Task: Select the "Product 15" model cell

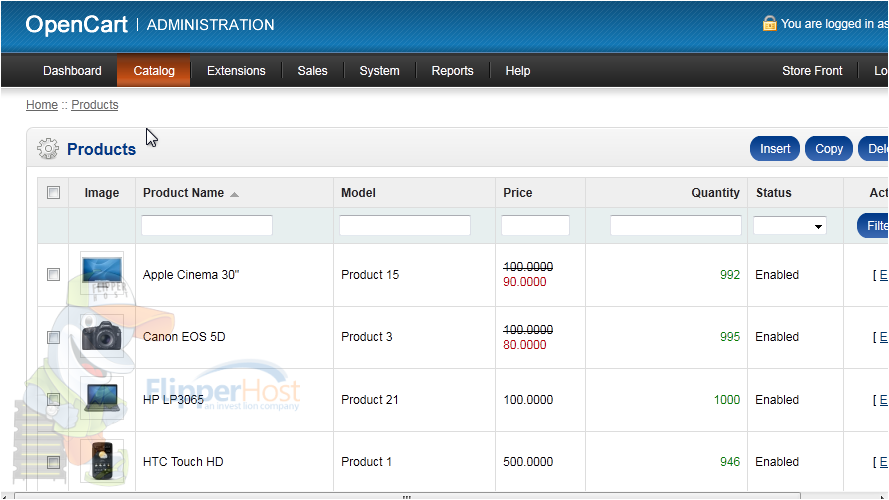Action: pos(370,275)
